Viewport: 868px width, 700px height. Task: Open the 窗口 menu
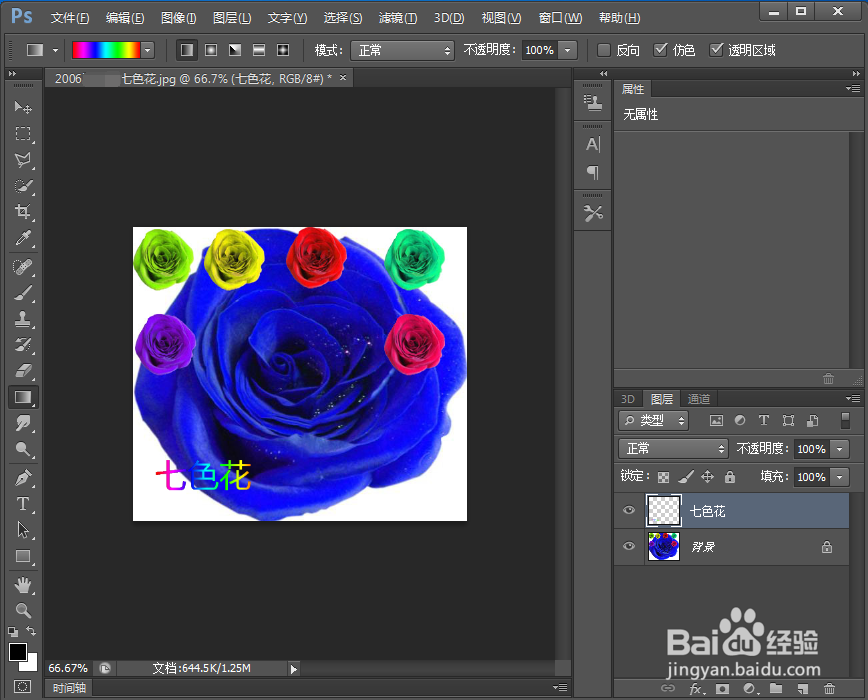pyautogui.click(x=560, y=18)
